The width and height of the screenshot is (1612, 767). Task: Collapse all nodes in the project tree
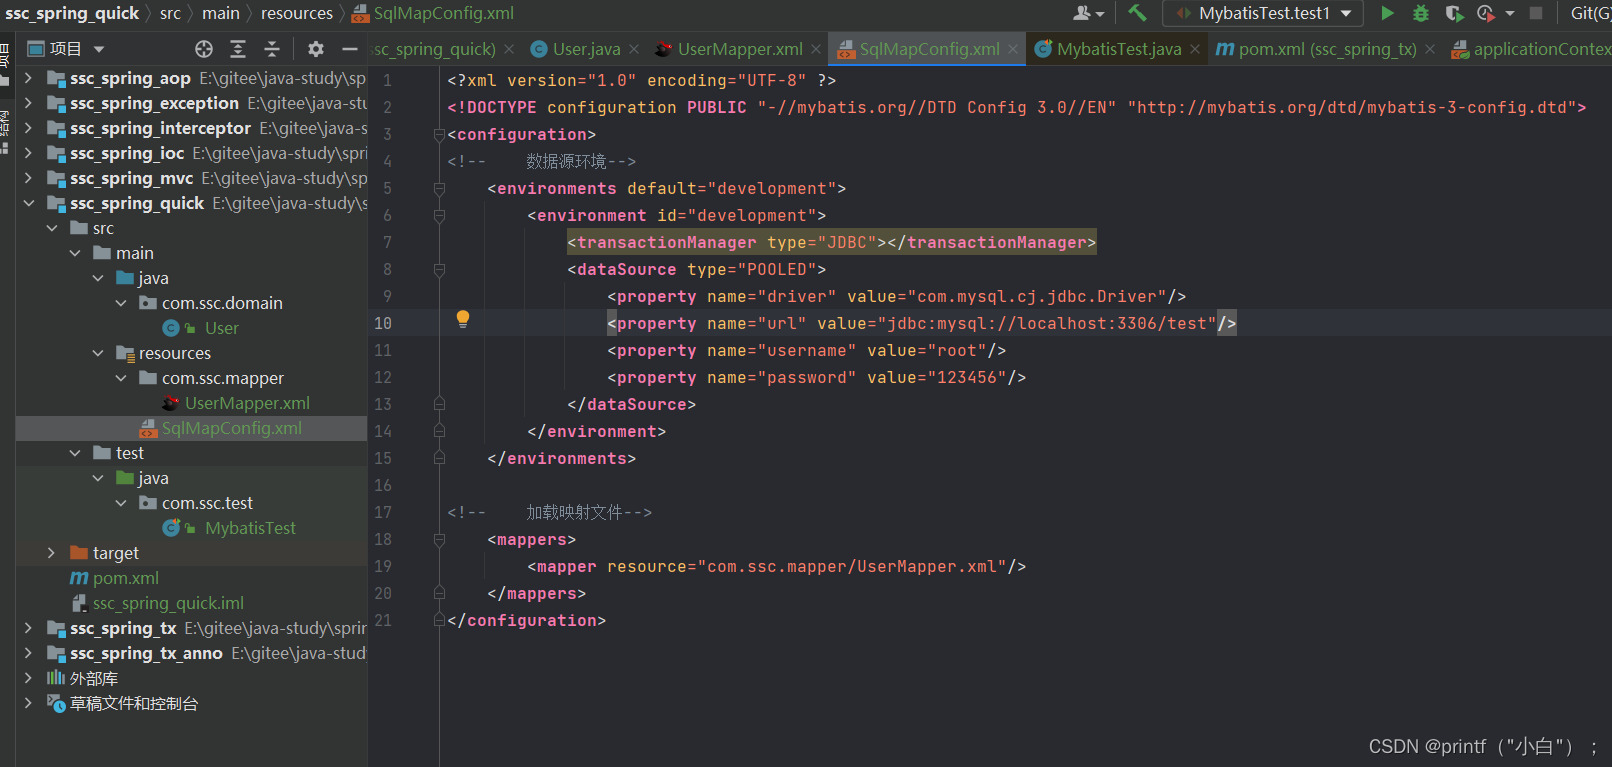click(x=271, y=49)
